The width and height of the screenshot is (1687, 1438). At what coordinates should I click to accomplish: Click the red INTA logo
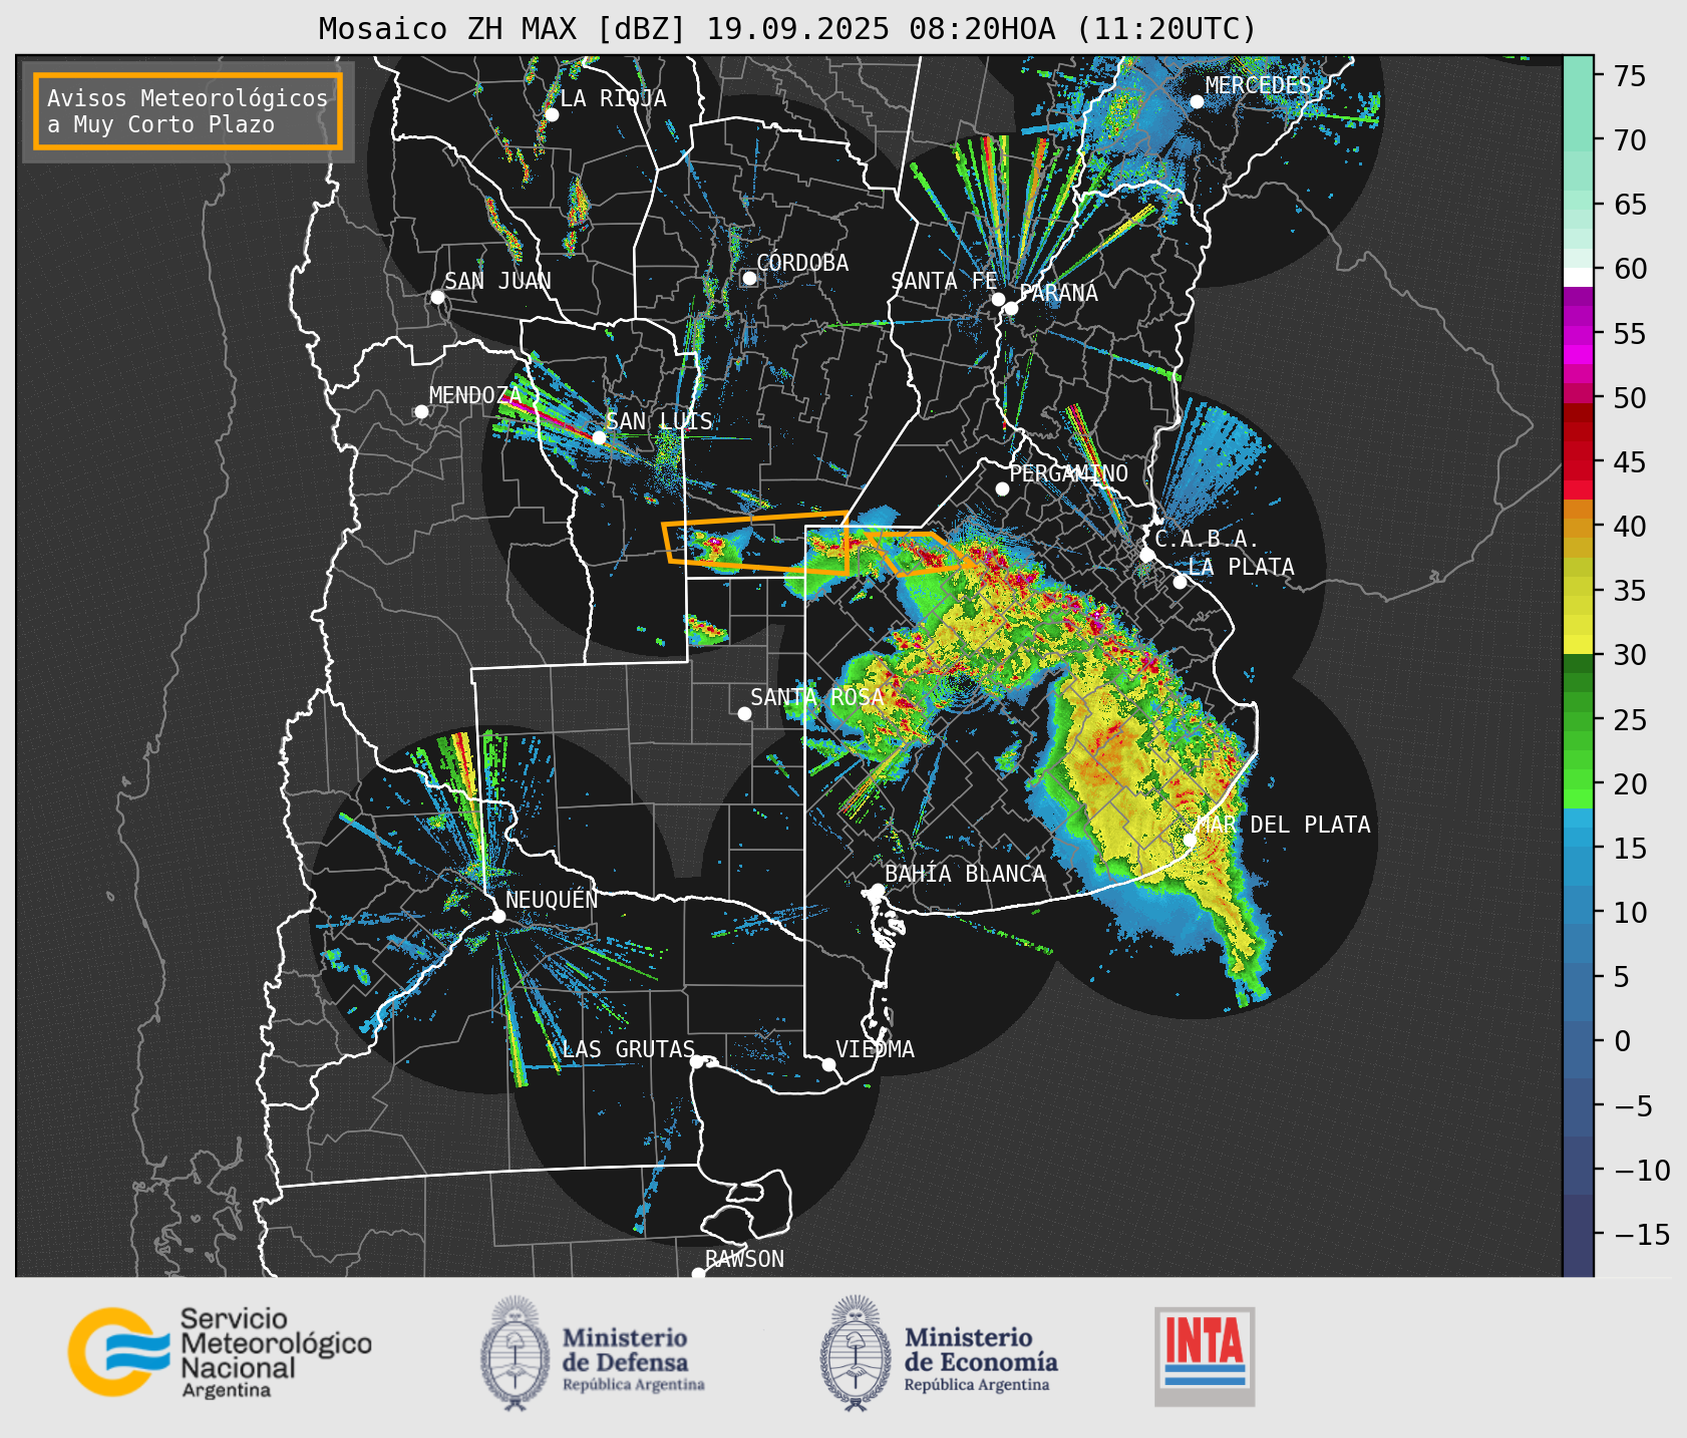(1204, 1356)
